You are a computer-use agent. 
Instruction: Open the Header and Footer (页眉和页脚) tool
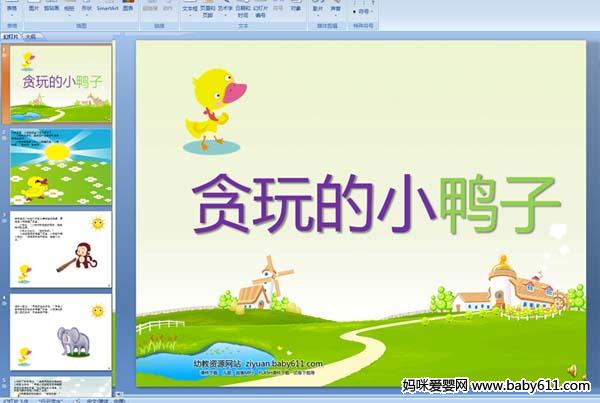point(208,8)
